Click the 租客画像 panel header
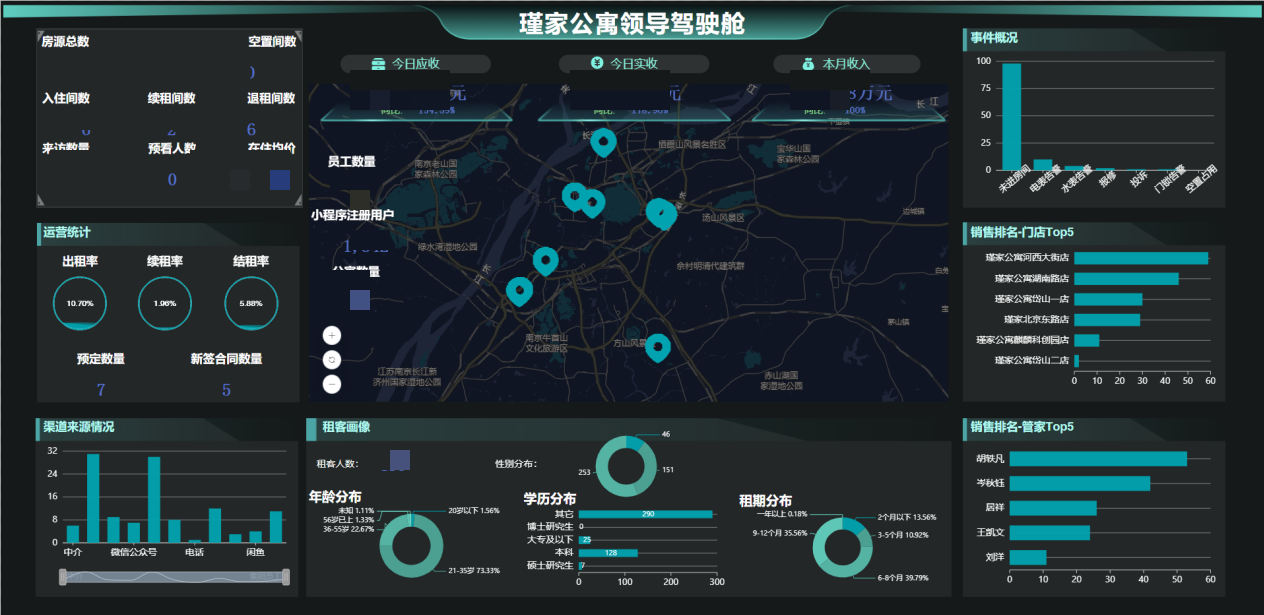Image resolution: width=1264 pixels, height=615 pixels. coord(346,427)
